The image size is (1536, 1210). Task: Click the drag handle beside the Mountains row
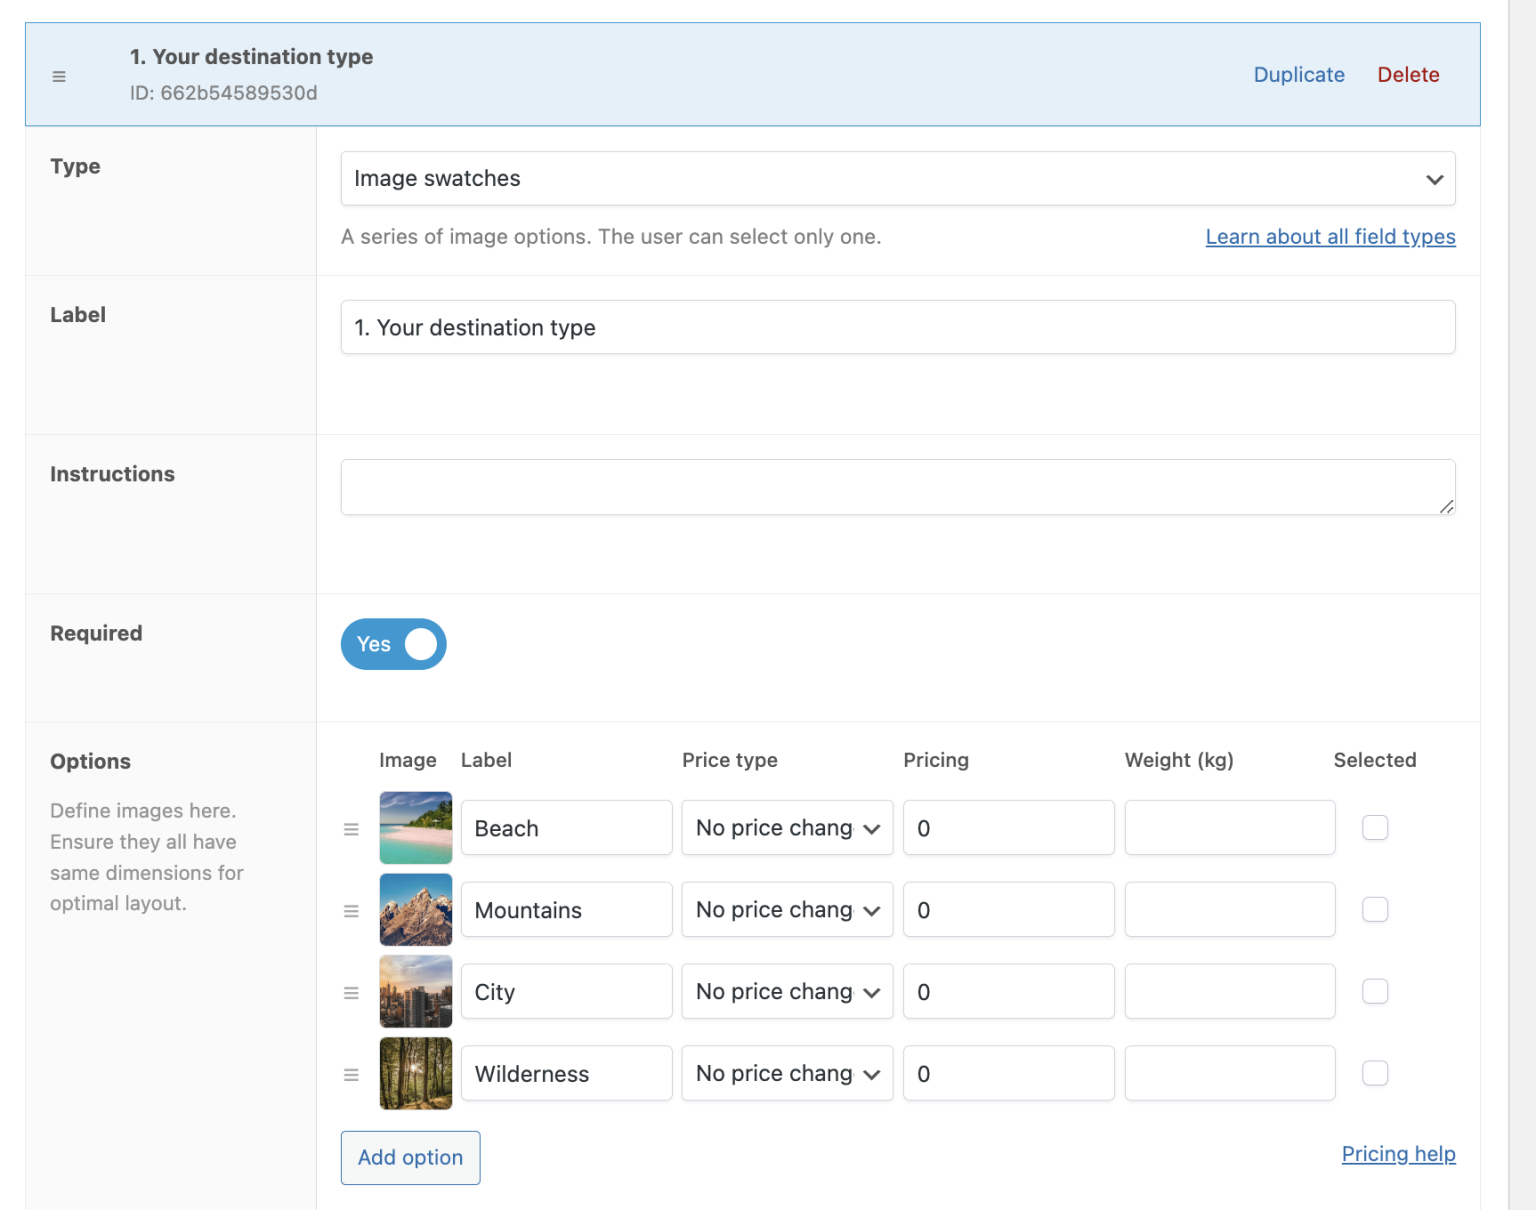(351, 909)
